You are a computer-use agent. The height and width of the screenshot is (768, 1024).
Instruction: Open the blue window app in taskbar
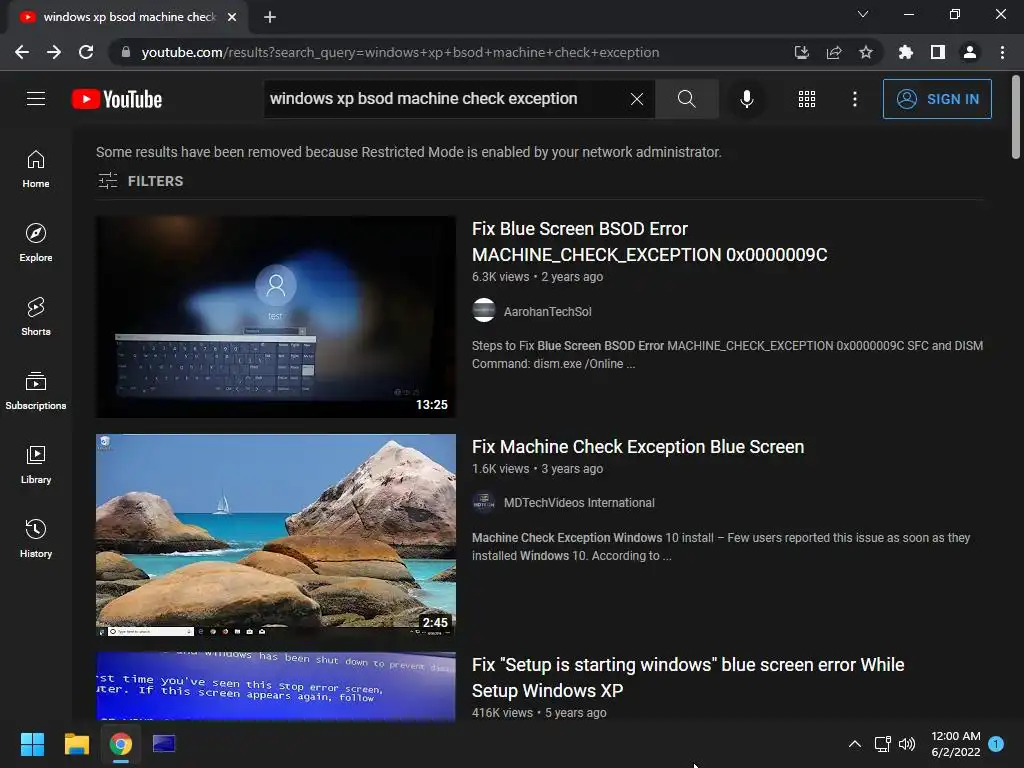[x=164, y=744]
